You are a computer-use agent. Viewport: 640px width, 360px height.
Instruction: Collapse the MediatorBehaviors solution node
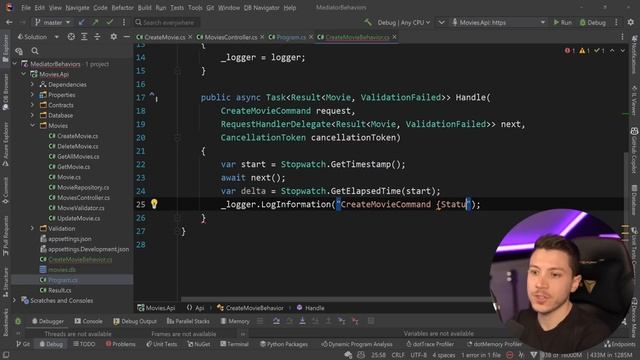click(x=15, y=64)
